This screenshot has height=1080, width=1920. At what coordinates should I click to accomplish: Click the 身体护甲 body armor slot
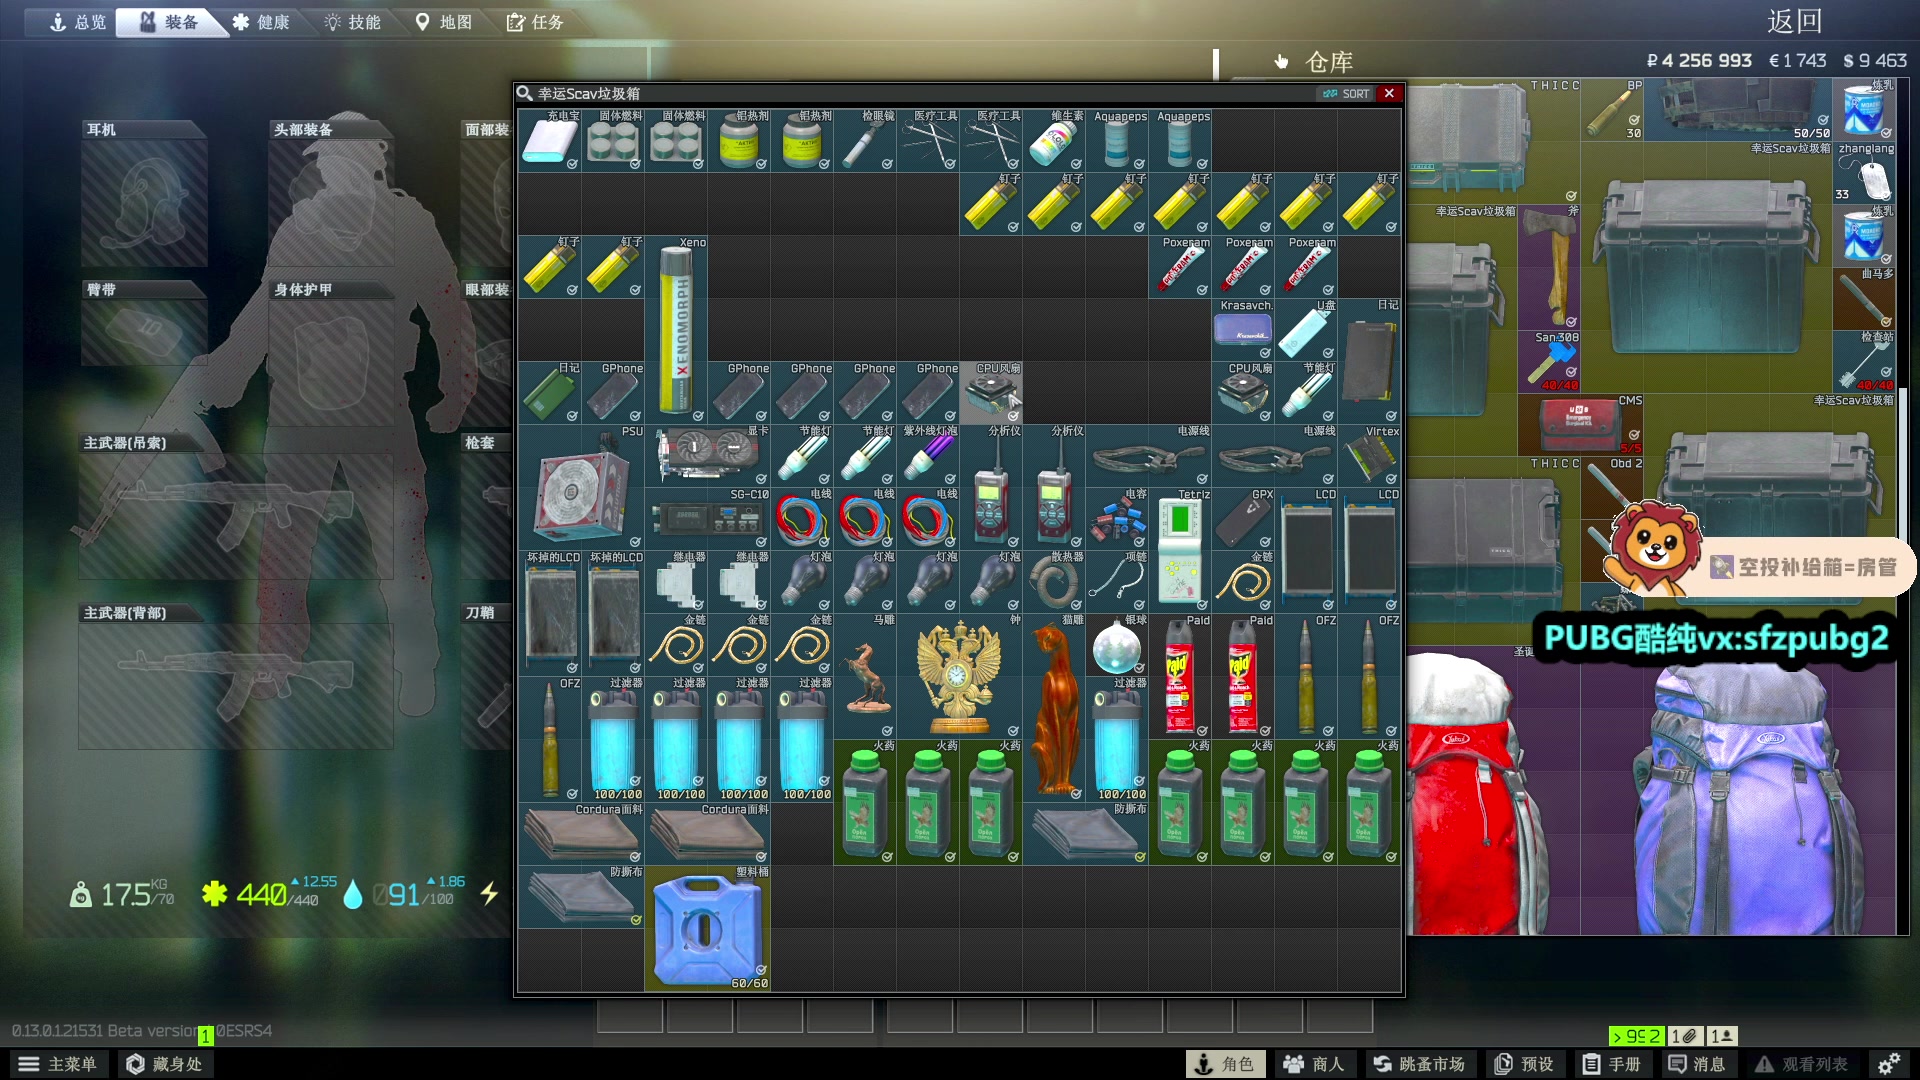pos(331,362)
